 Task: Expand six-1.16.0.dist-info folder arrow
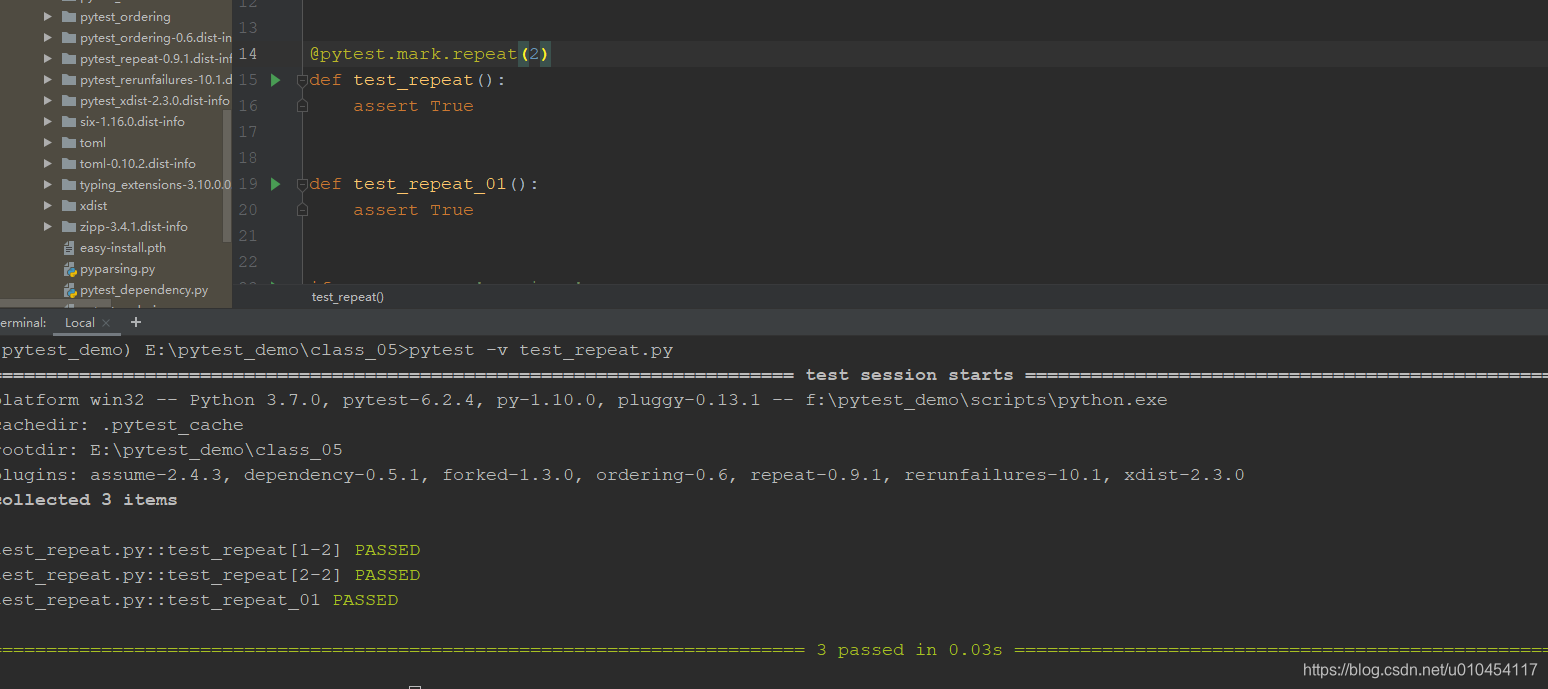47,122
